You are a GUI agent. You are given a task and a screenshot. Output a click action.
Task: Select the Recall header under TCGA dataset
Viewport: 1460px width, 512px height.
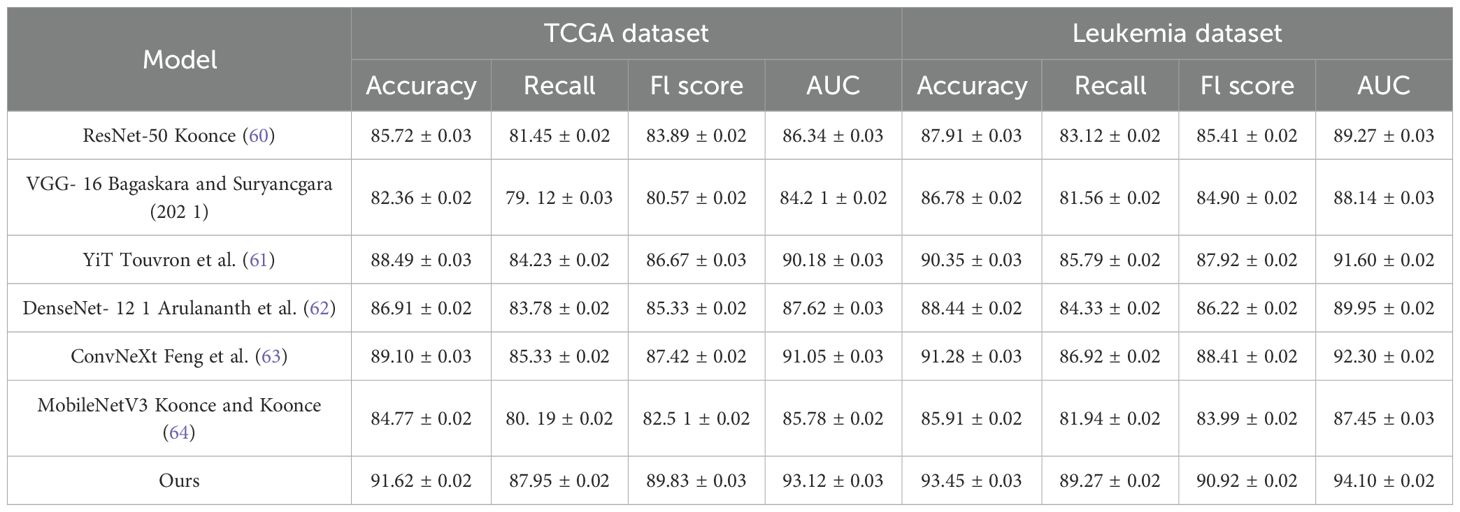pyautogui.click(x=560, y=86)
